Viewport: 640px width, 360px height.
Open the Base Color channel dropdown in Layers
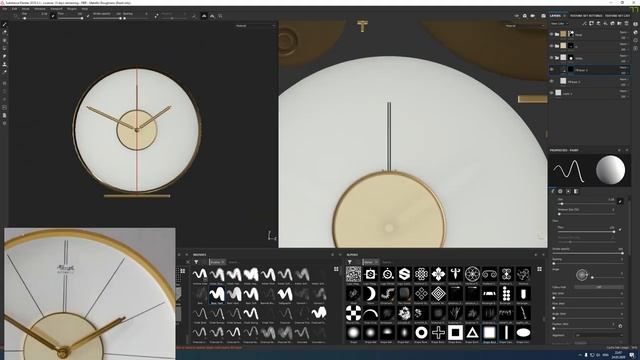click(560, 24)
